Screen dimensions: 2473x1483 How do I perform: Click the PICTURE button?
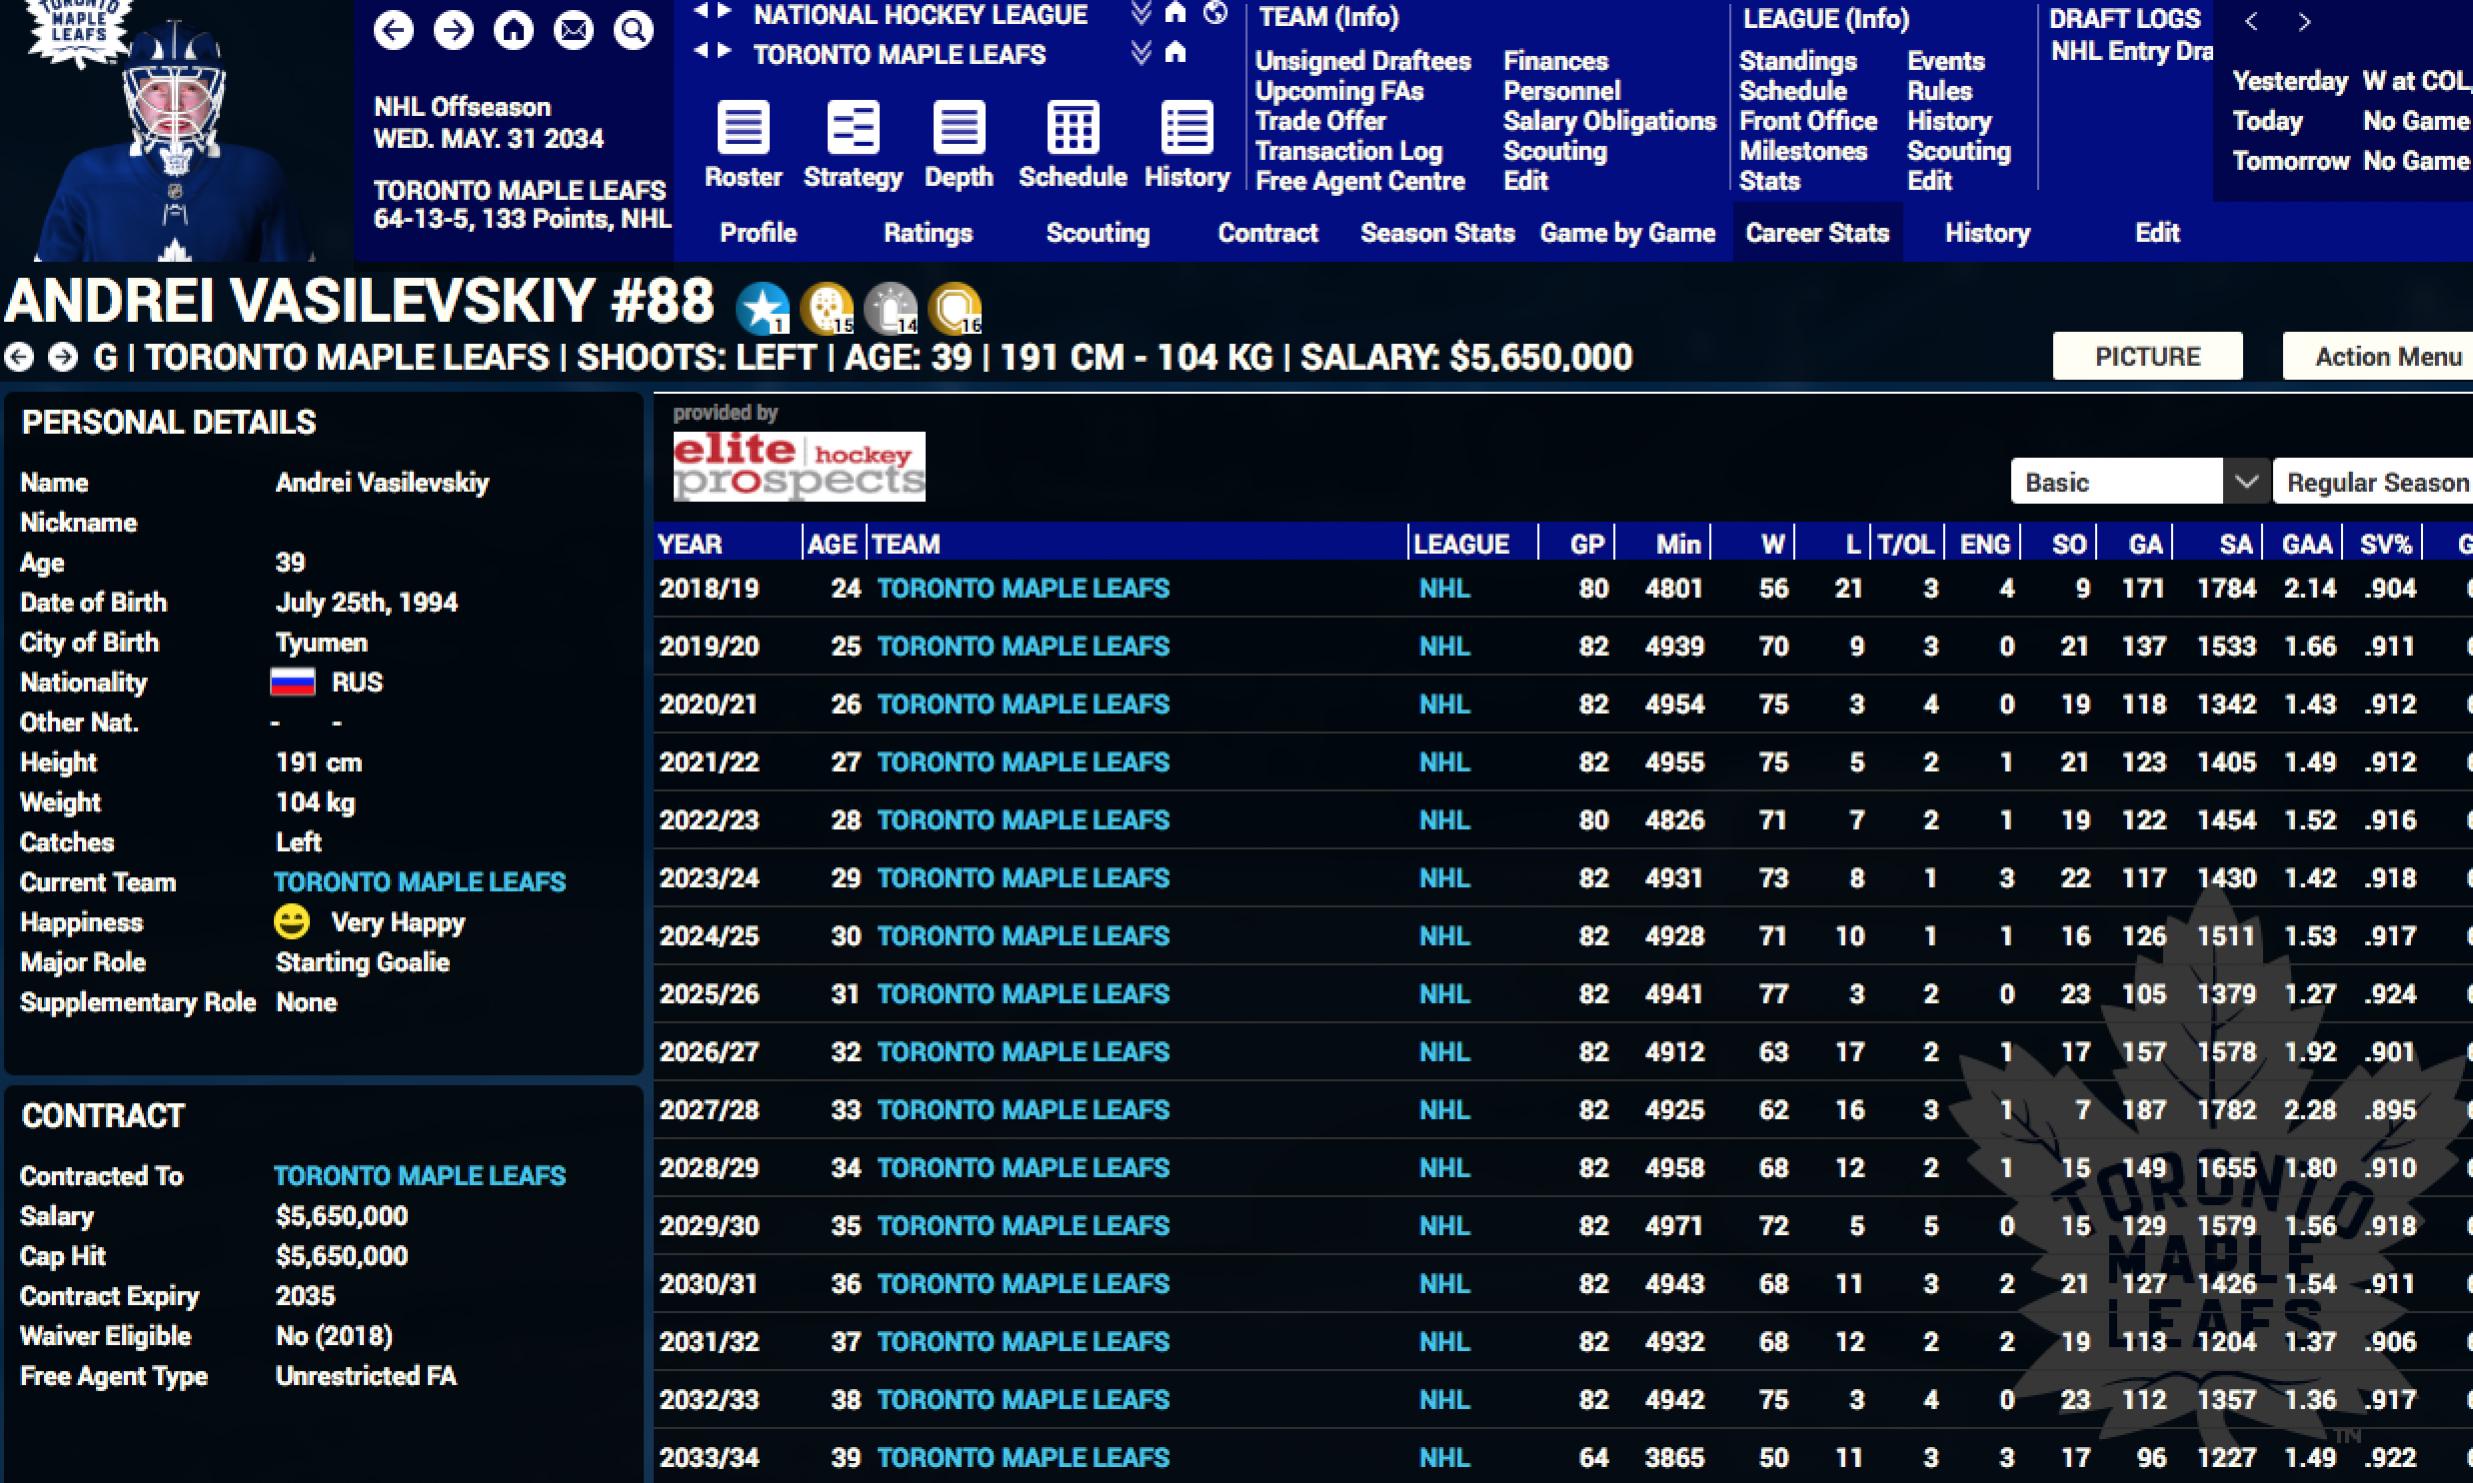tap(2147, 356)
